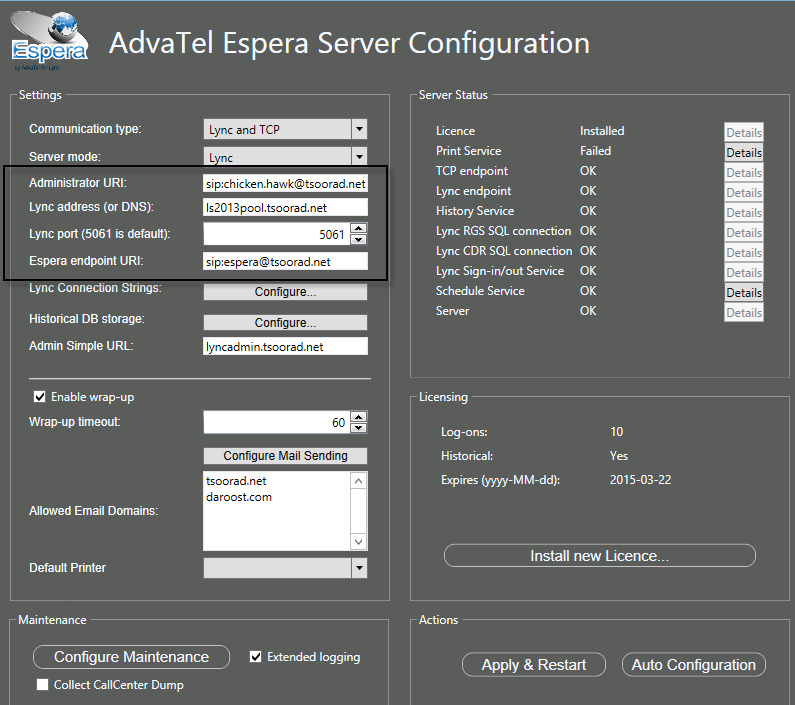Click Details for Schedule Service
Image resolution: width=795 pixels, height=705 pixels.
click(x=744, y=293)
